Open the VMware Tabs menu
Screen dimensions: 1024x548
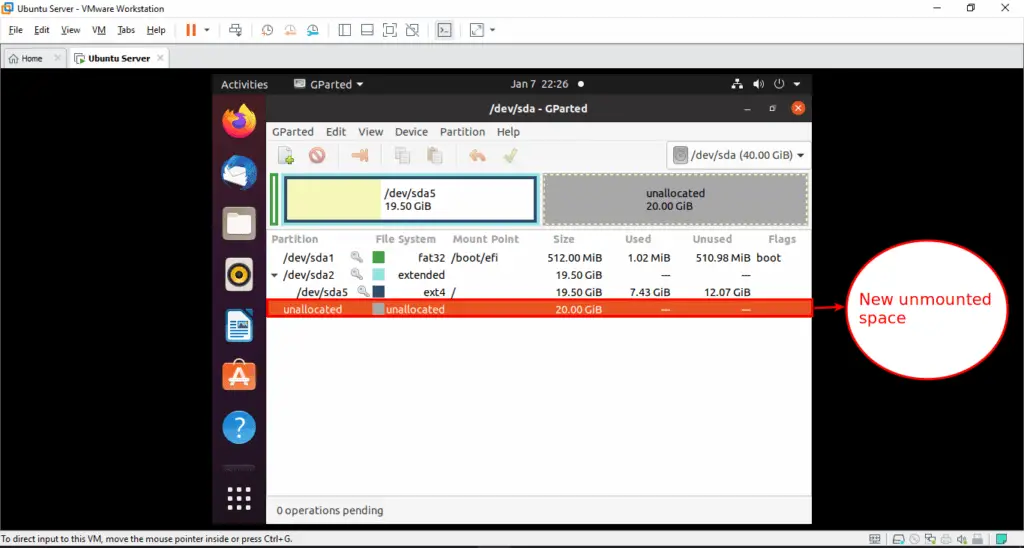pos(126,30)
